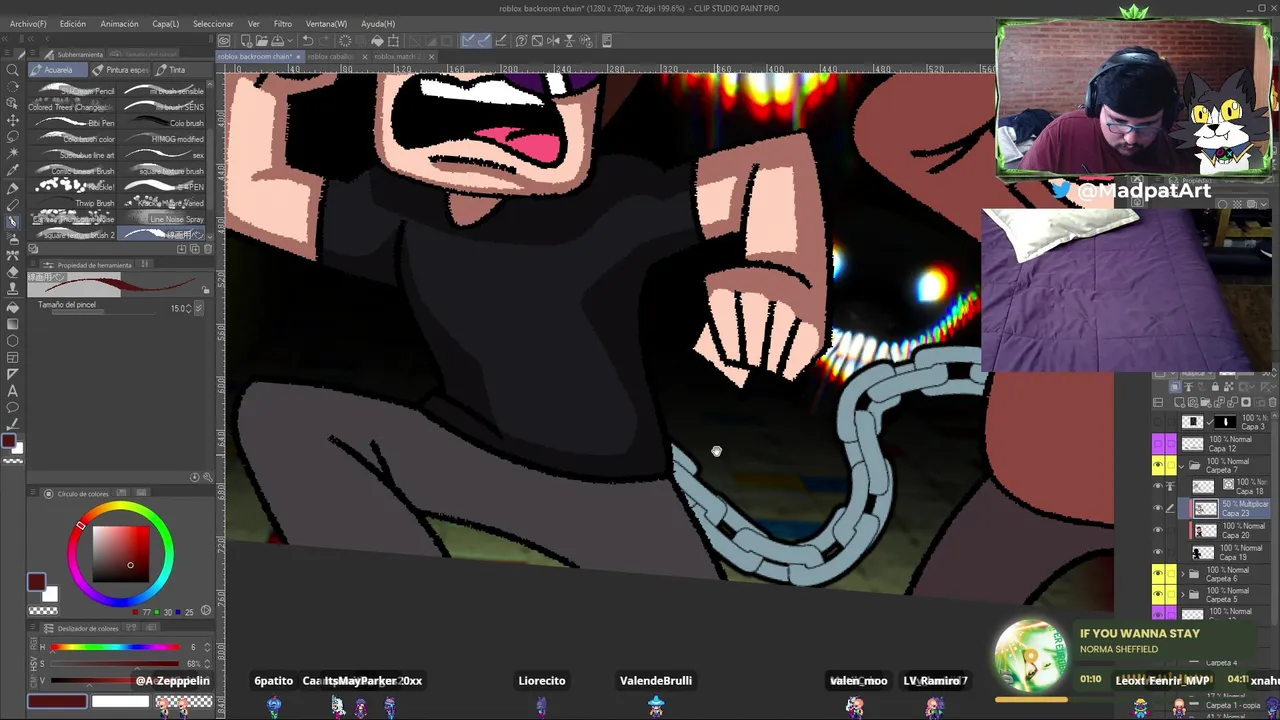The width and height of the screenshot is (1280, 720).
Task: Choose the Thwip Brush
Action: coord(74,203)
